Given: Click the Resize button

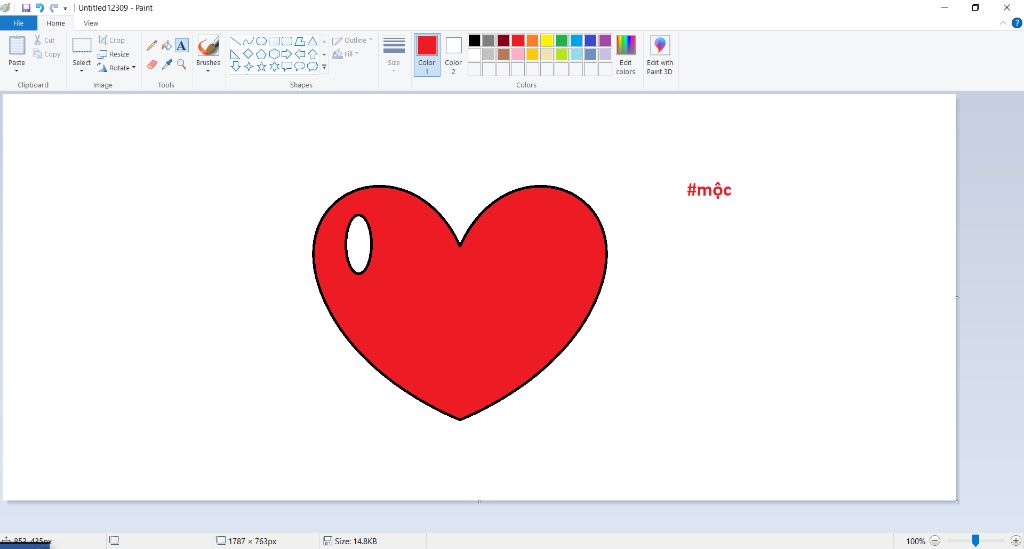Looking at the screenshot, I should point(114,54).
